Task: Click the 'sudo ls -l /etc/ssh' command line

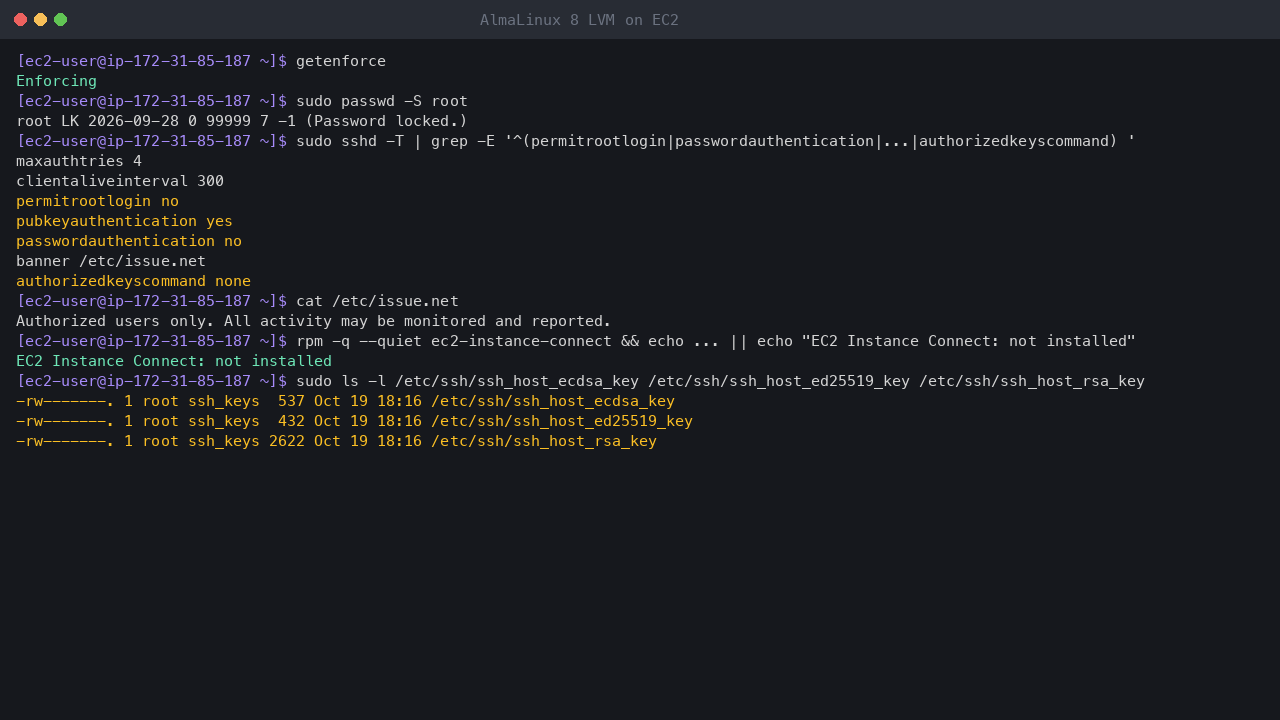Action: 721,381
